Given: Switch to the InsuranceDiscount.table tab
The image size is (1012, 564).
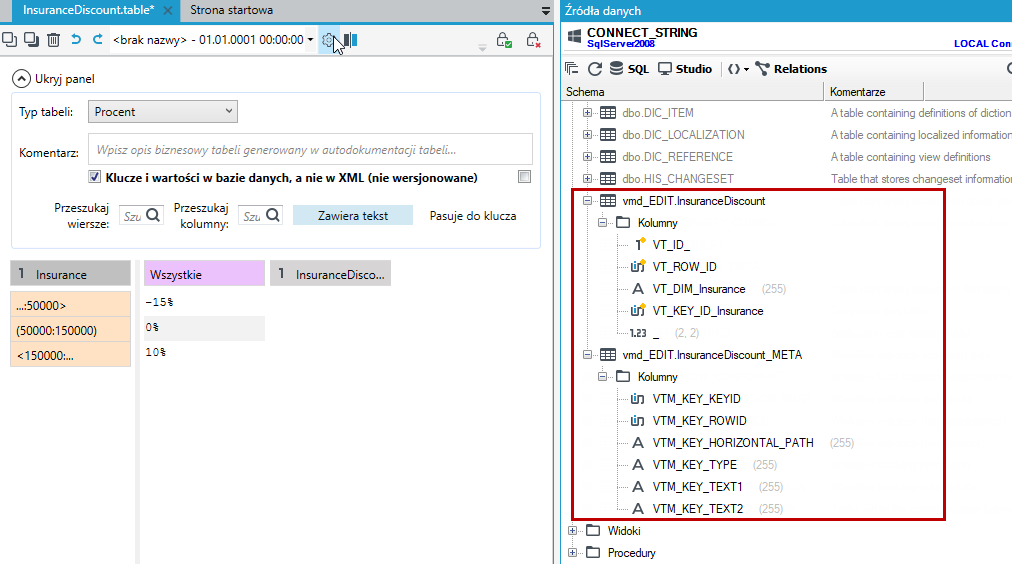Looking at the screenshot, I should tap(88, 10).
